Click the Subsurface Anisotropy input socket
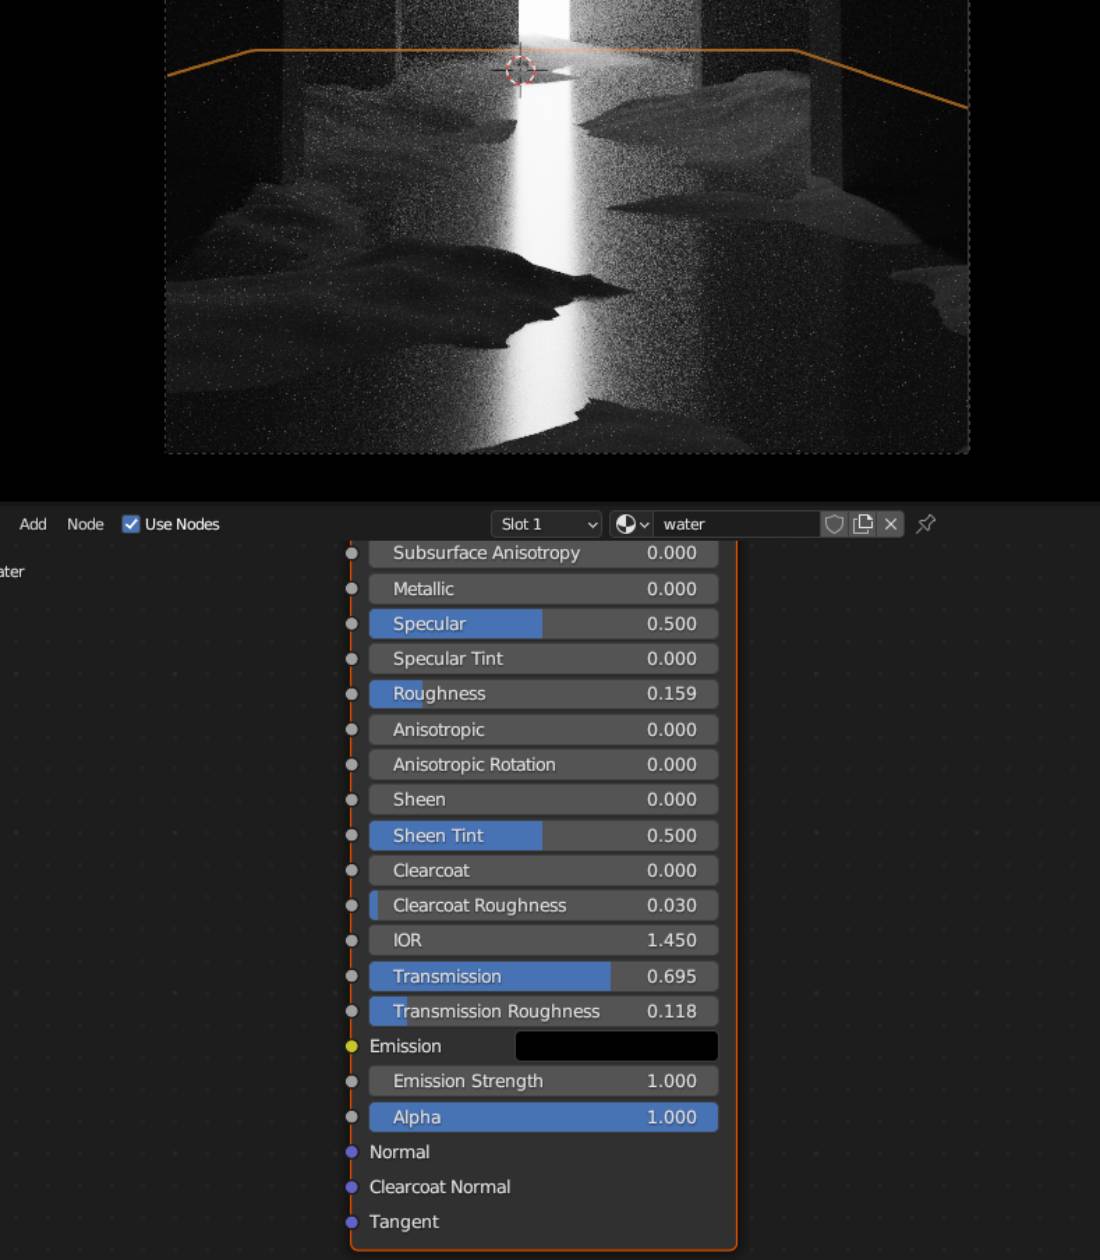 (352, 553)
